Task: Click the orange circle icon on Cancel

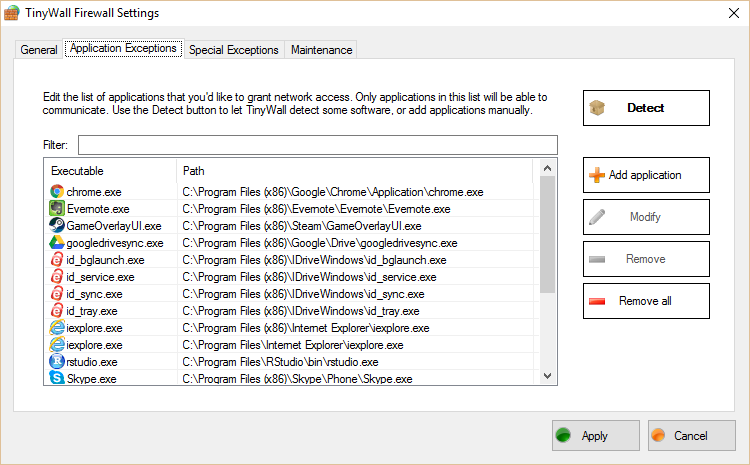Action: point(659,435)
